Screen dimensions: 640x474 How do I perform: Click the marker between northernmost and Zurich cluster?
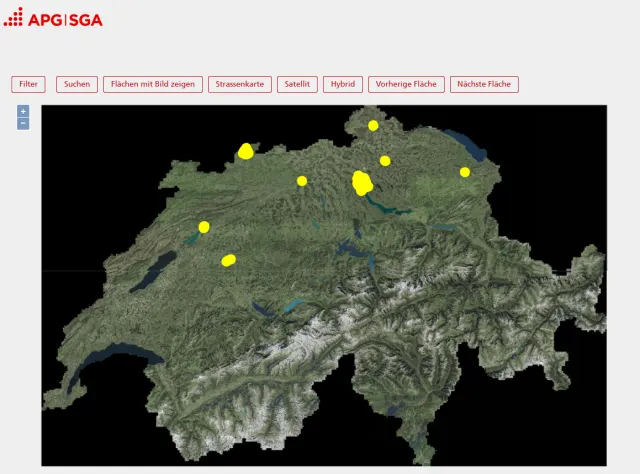click(x=385, y=160)
